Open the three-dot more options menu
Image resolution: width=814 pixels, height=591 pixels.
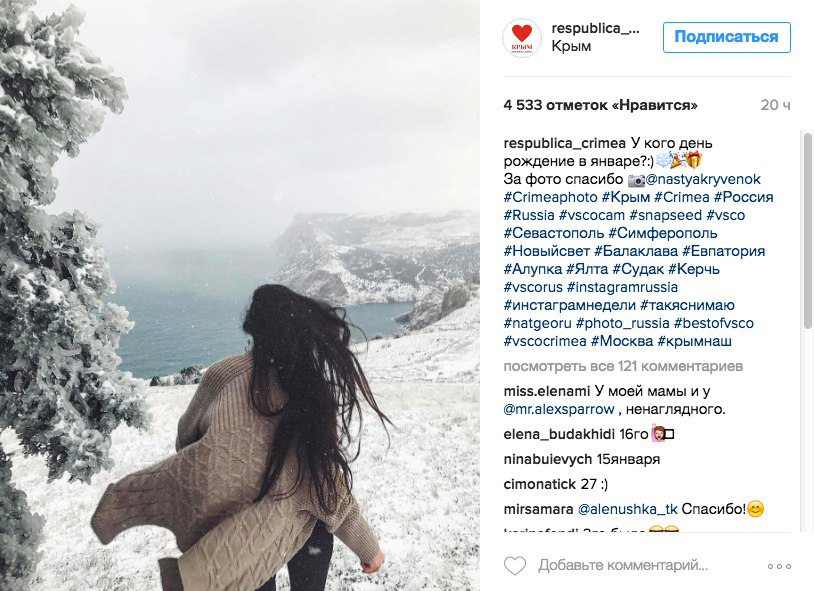tap(779, 566)
